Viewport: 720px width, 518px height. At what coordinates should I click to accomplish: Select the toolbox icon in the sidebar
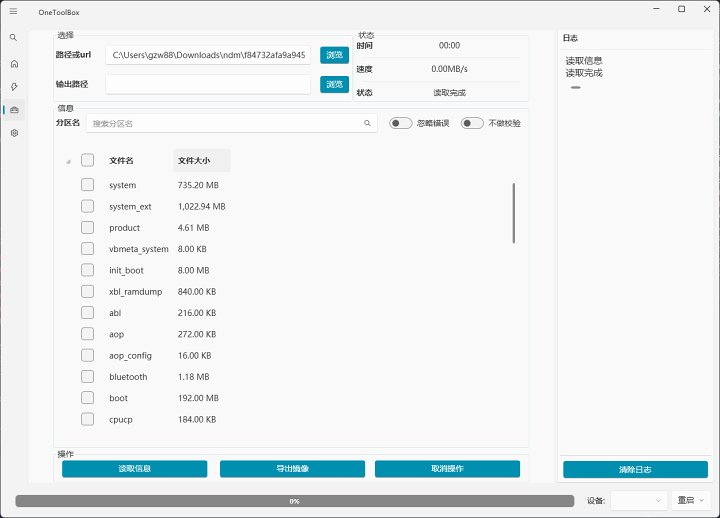(14, 109)
